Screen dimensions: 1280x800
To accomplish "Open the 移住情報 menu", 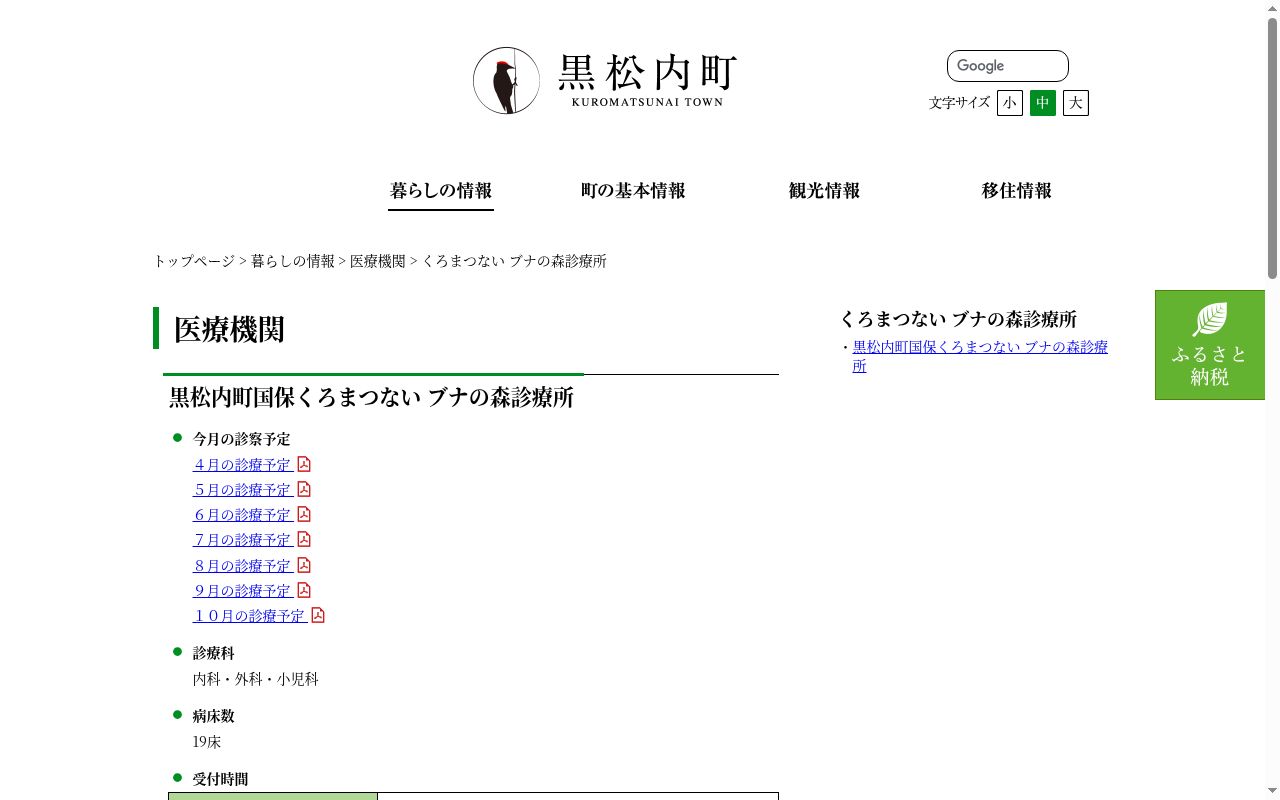I will coord(1016,191).
